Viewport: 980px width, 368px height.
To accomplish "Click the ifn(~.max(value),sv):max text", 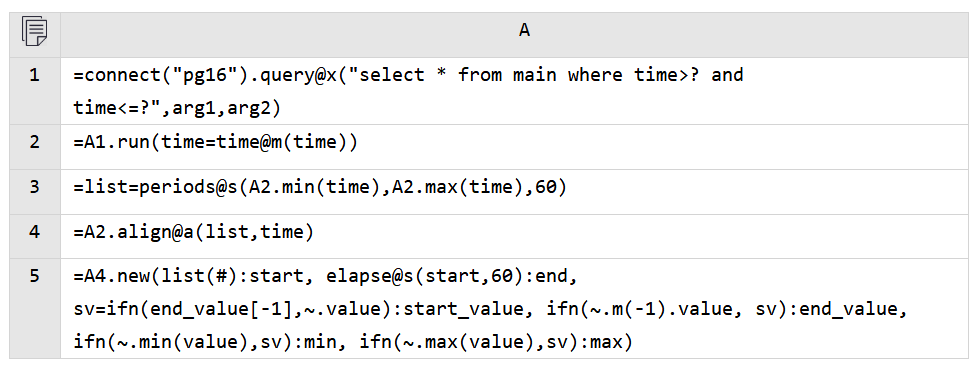I will [x=496, y=343].
